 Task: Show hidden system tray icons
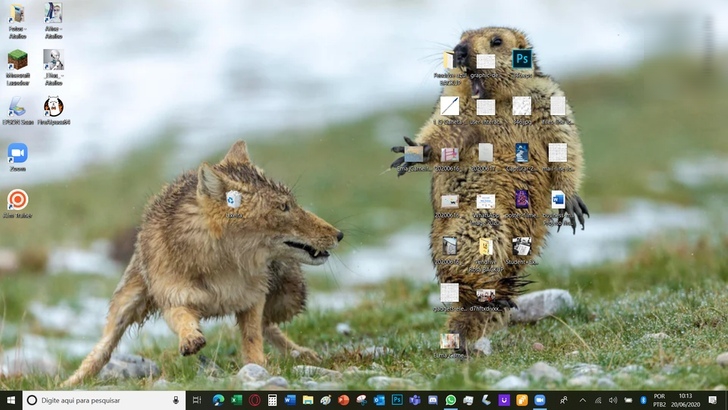click(583, 400)
